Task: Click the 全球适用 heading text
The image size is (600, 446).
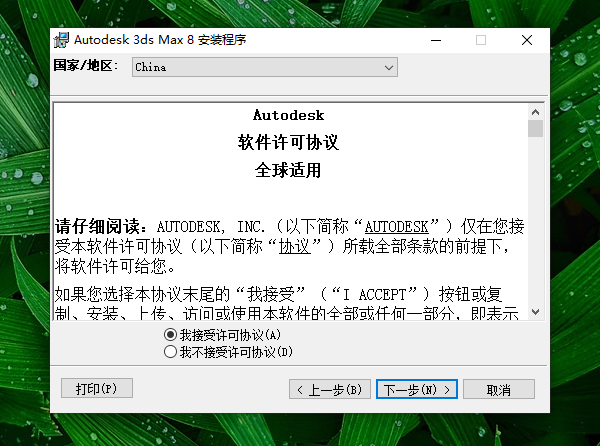Action: pyautogui.click(x=288, y=170)
